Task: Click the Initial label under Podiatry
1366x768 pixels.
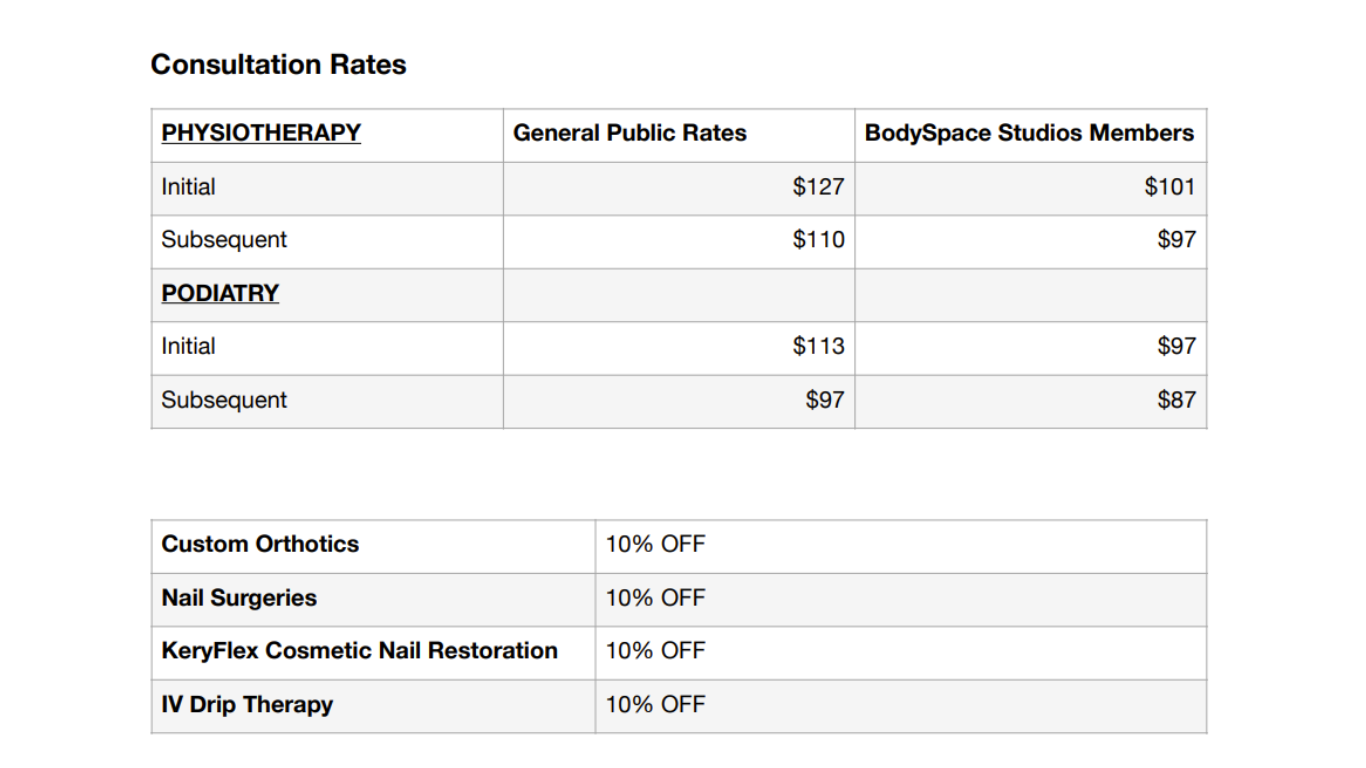Action: 188,346
